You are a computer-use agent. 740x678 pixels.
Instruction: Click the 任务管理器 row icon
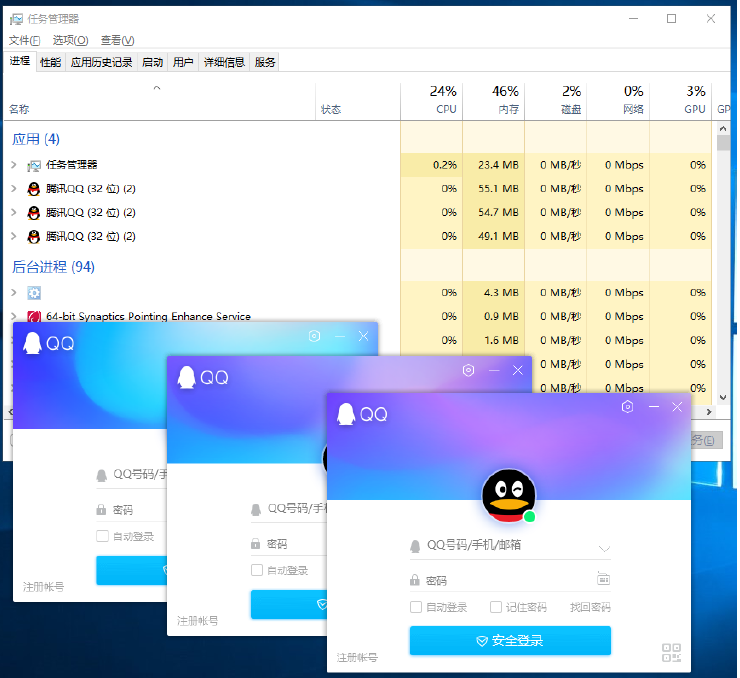point(34,166)
